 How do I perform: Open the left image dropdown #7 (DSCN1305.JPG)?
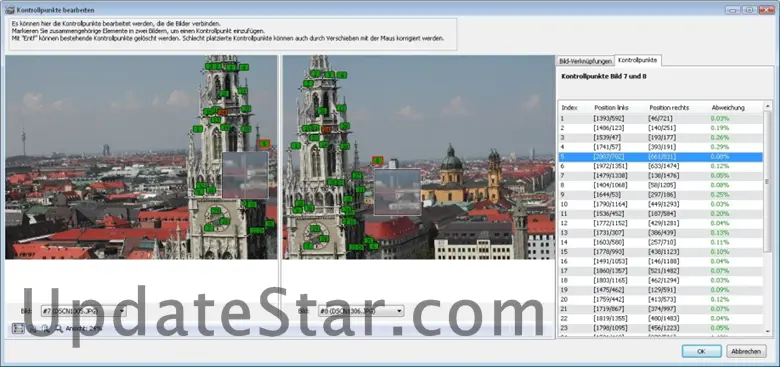(83, 311)
